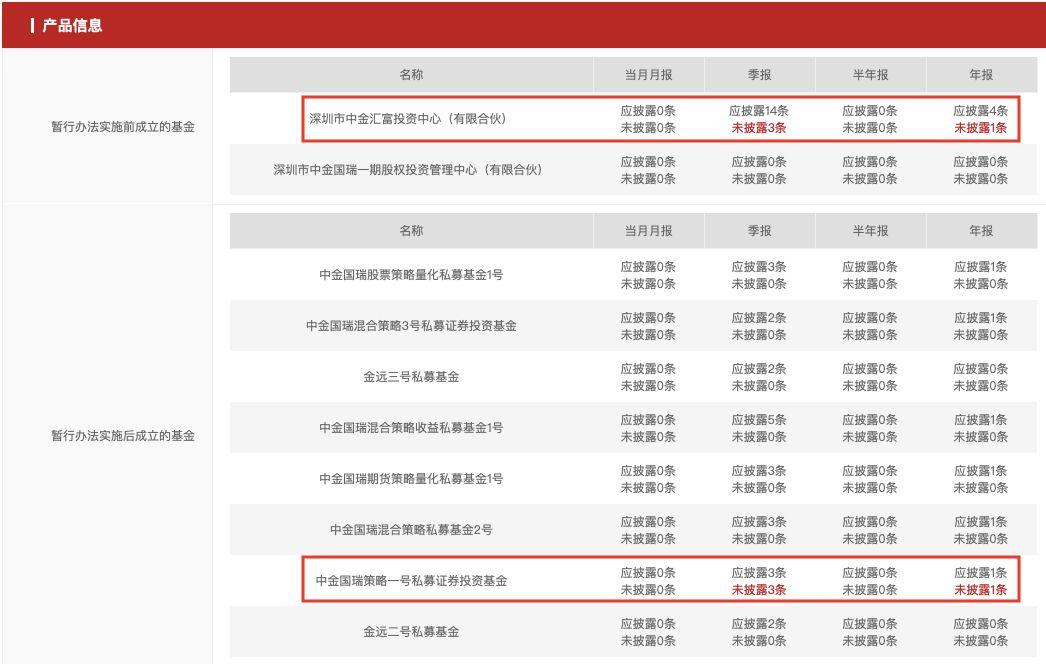
Task: Select the 暂行办法实施前成立的基金 category label
Action: click(123, 127)
